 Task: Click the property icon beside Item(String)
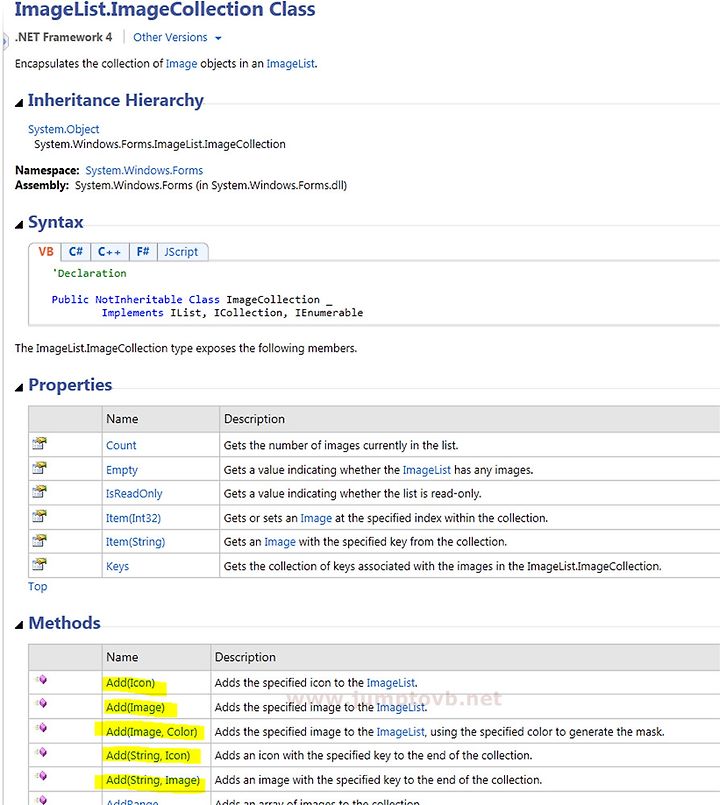click(x=40, y=540)
